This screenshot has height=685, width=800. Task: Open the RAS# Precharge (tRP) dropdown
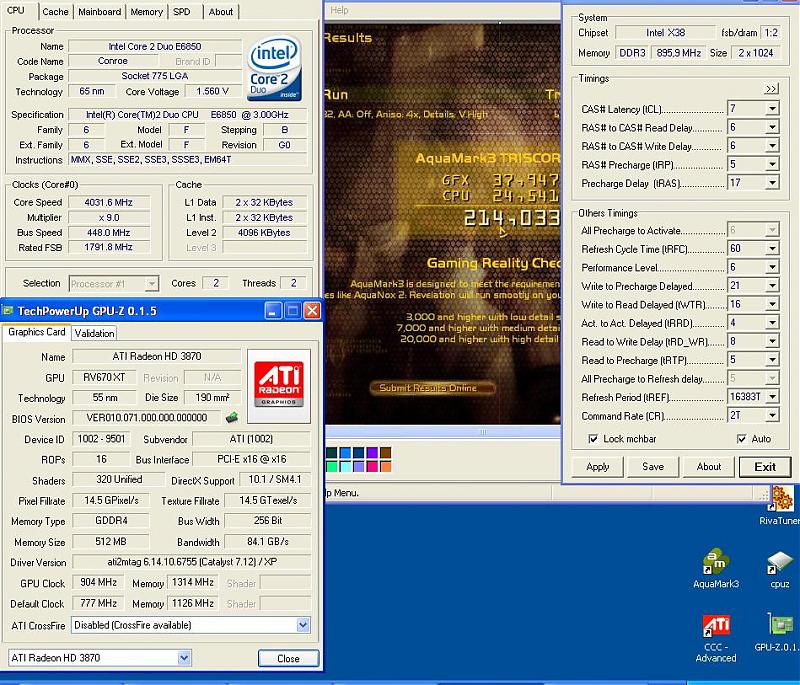pyautogui.click(x=772, y=164)
